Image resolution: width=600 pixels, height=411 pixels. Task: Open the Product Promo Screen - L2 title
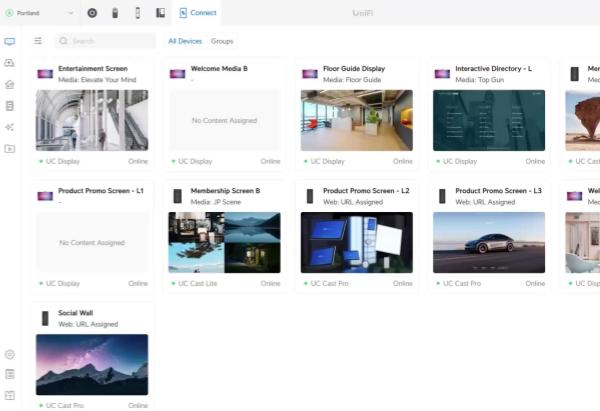(x=366, y=191)
